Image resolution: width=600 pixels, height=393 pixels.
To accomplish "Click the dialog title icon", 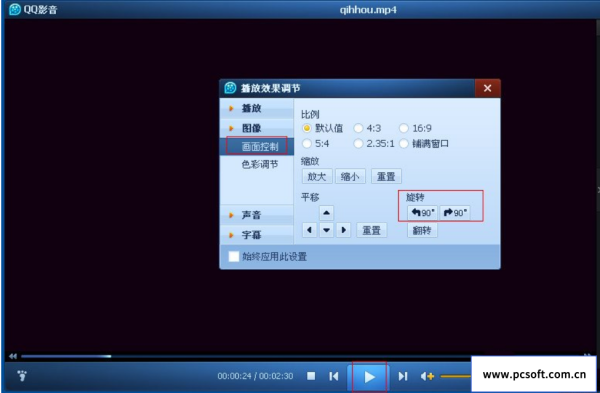I will 230,88.
